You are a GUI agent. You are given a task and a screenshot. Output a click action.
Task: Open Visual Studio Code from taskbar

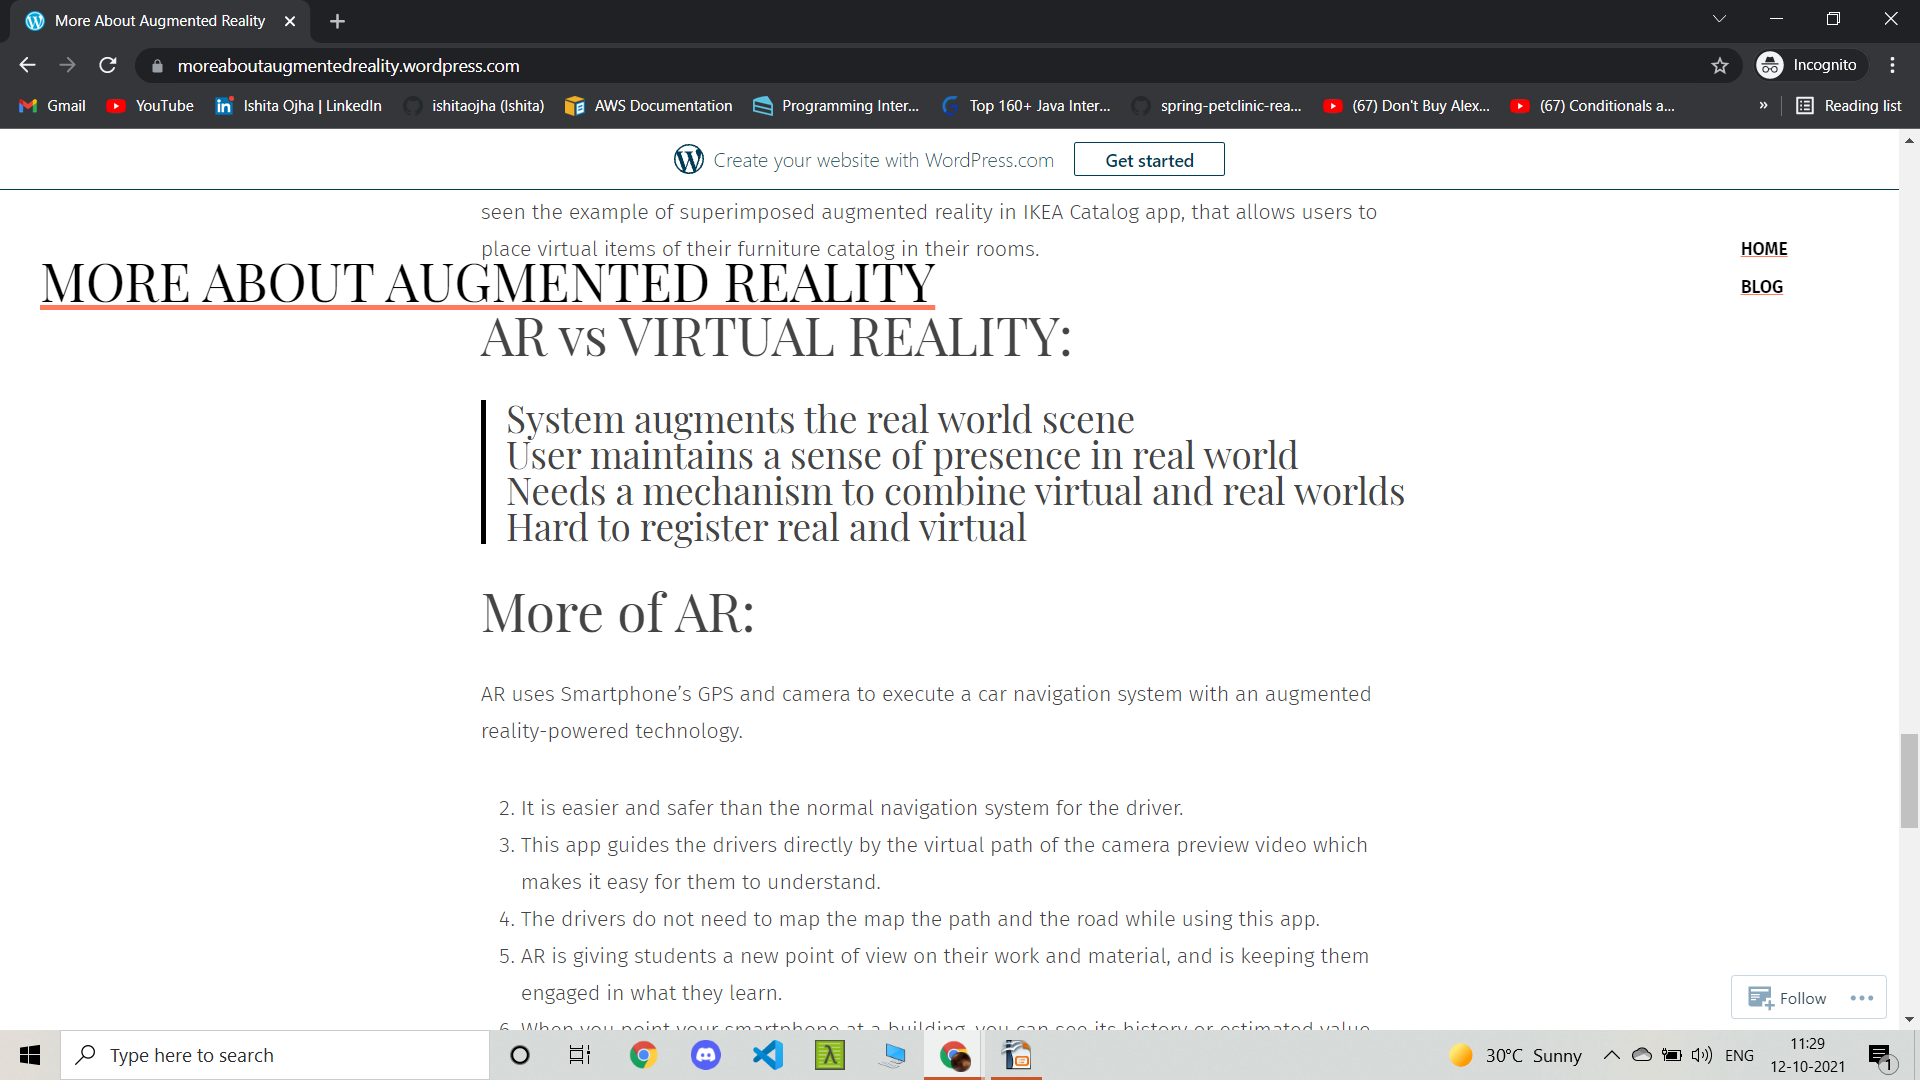click(x=768, y=1055)
